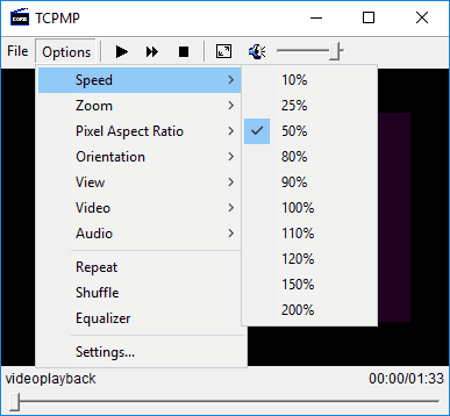Stop playback with the Stop button
The image size is (450, 416).
click(184, 52)
